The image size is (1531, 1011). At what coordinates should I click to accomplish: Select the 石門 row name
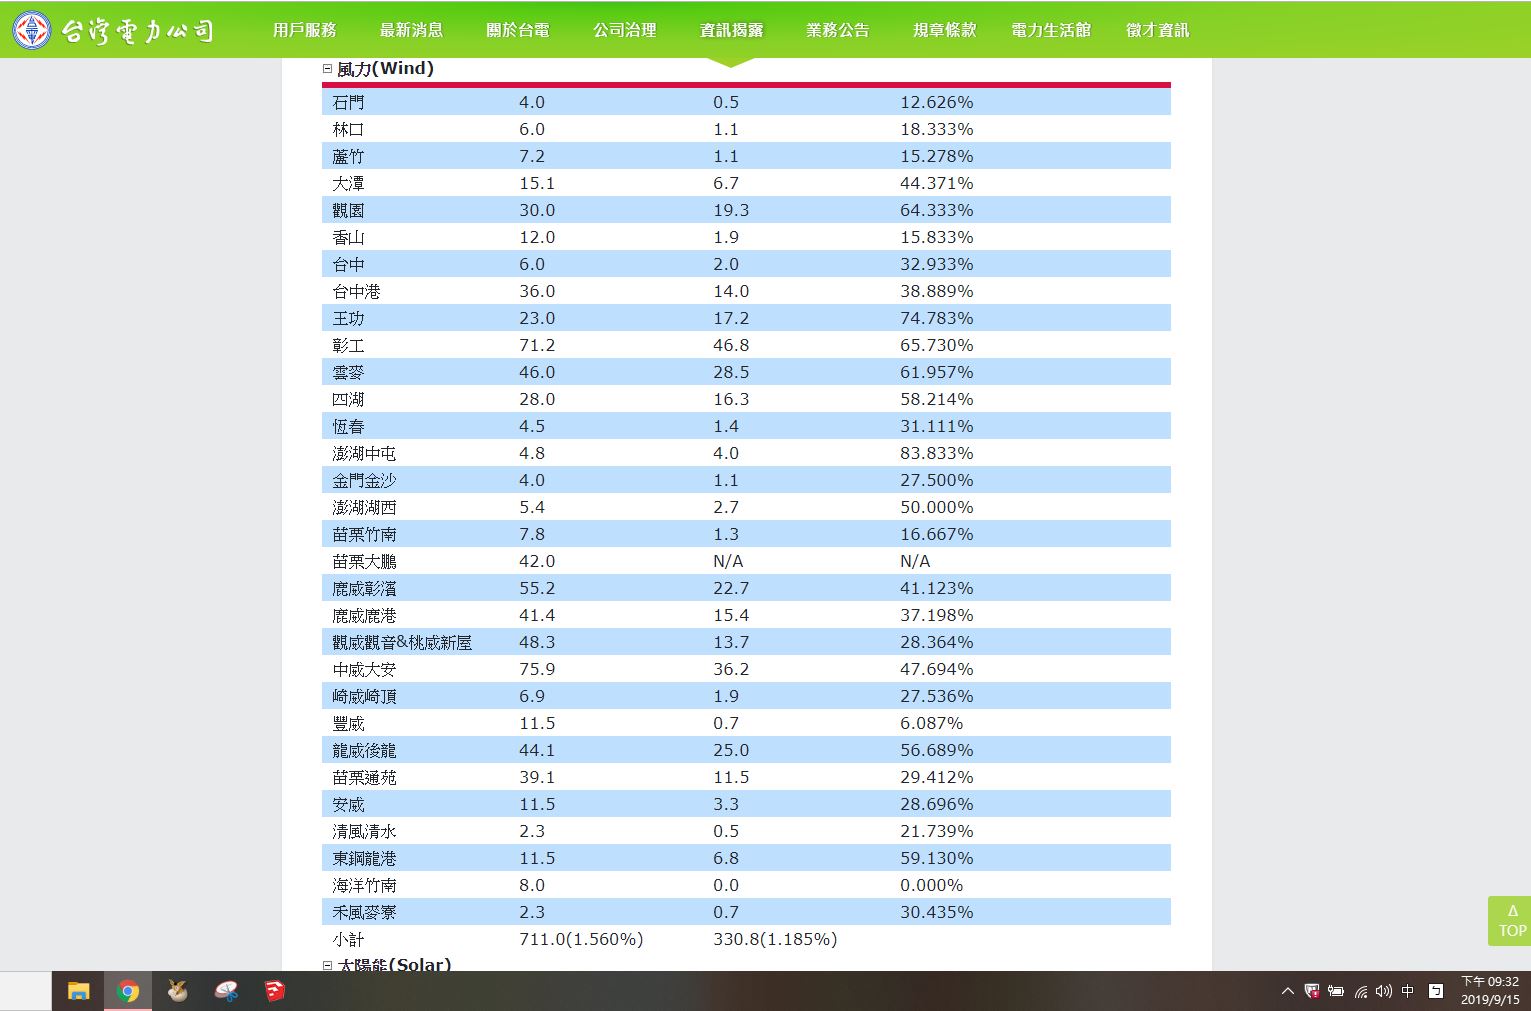coord(348,102)
